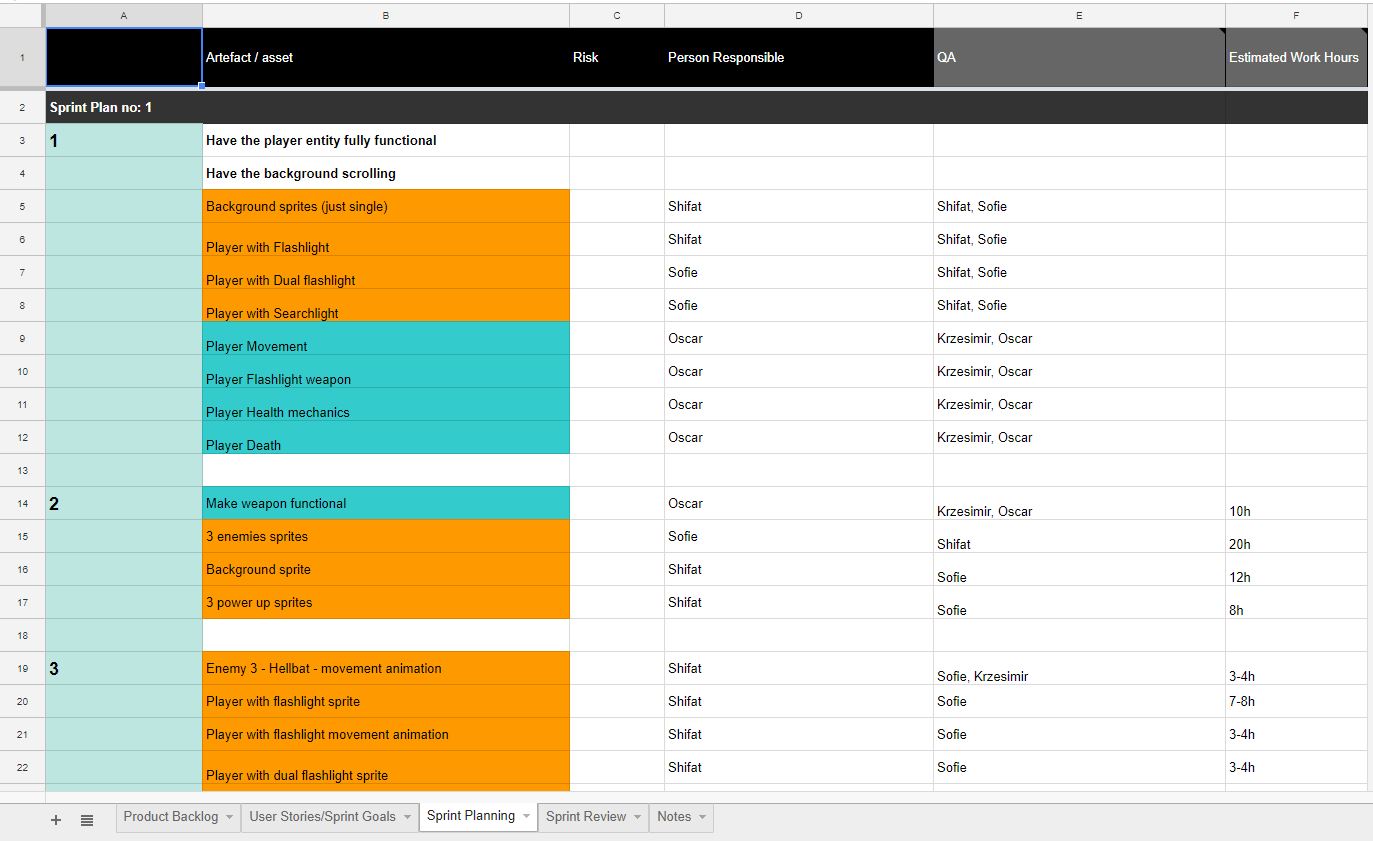
Task: Expand User Stories/Sprint Goals tab arrow menu
Action: click(x=407, y=817)
